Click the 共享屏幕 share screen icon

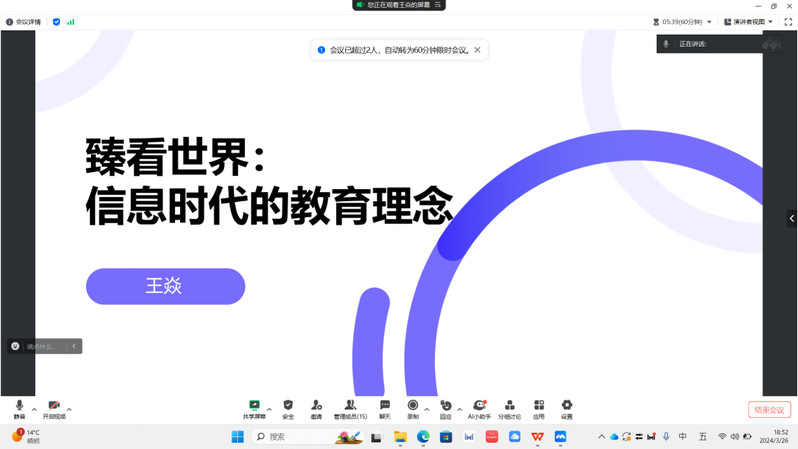pyautogui.click(x=254, y=408)
